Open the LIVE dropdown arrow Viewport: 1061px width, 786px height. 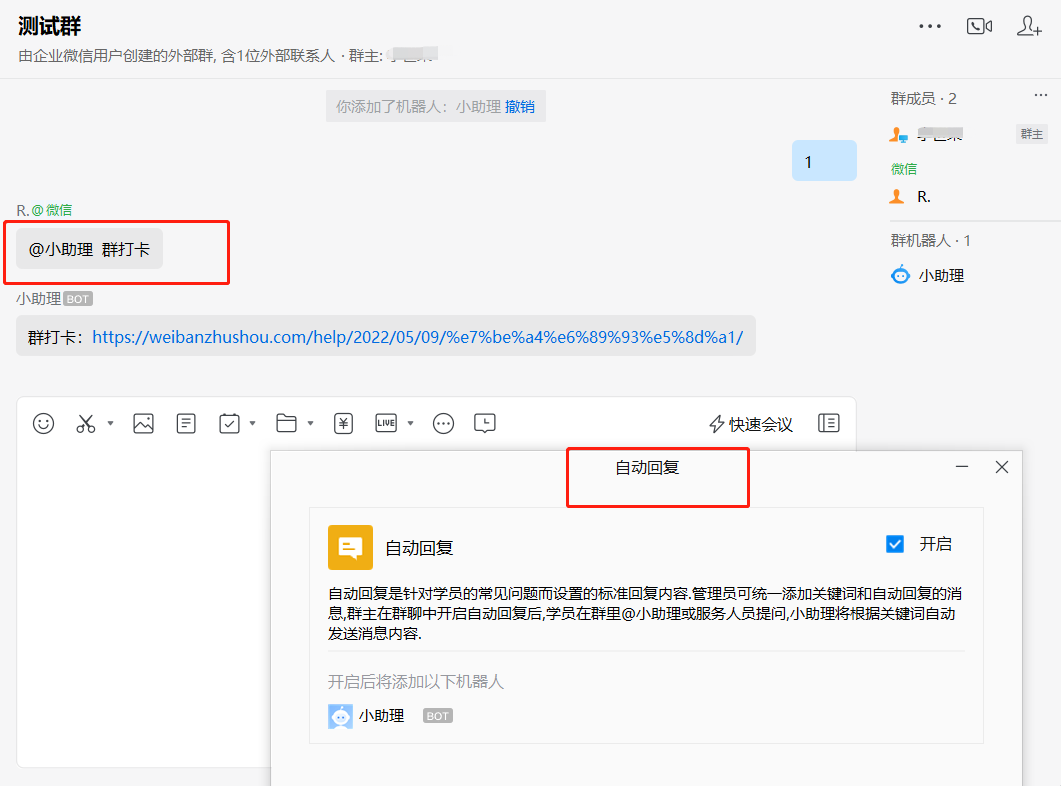[410, 424]
